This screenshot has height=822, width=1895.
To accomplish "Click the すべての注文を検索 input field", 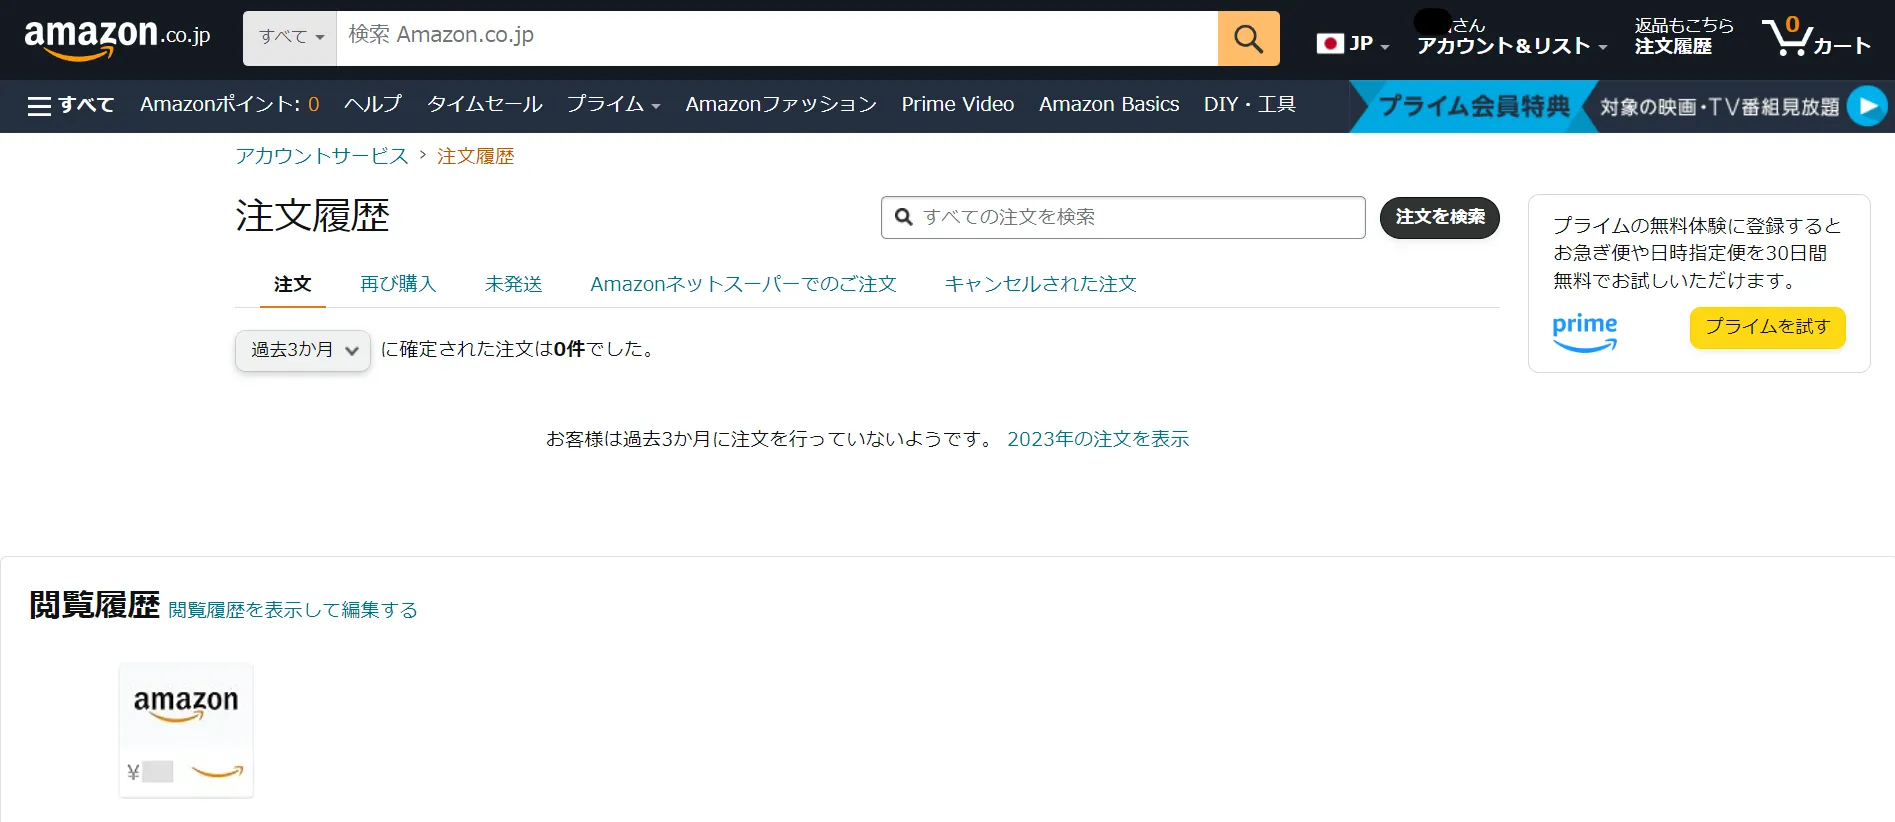I will click(1123, 217).
